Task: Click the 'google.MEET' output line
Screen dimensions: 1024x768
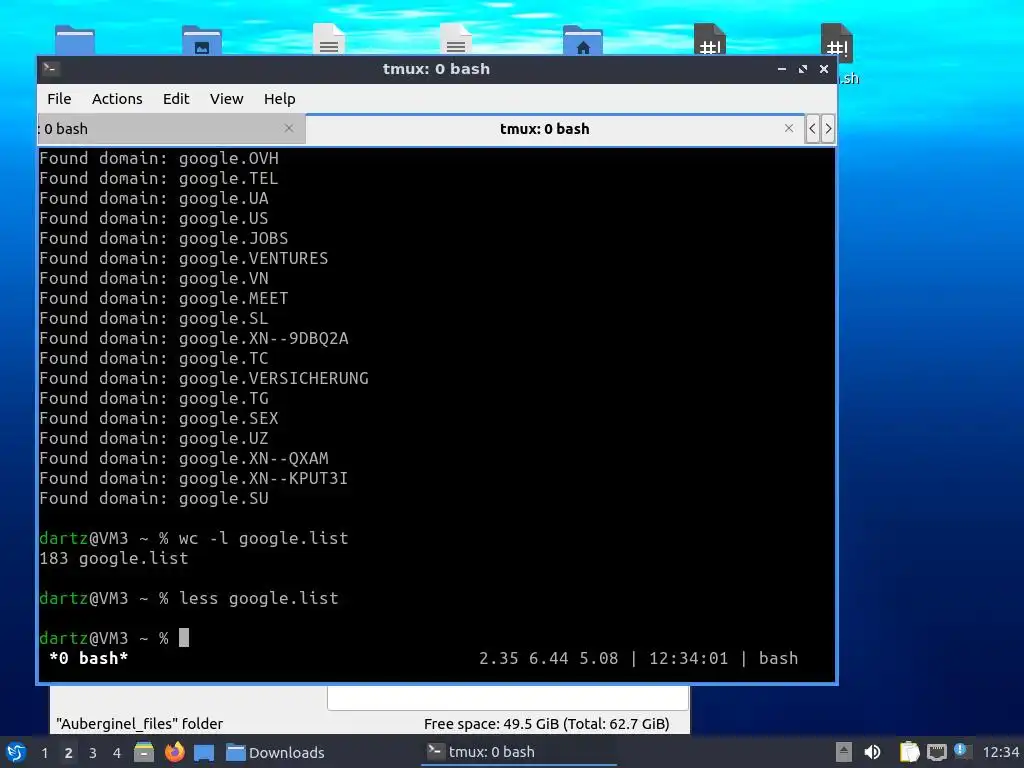Action: pyautogui.click(x=164, y=298)
